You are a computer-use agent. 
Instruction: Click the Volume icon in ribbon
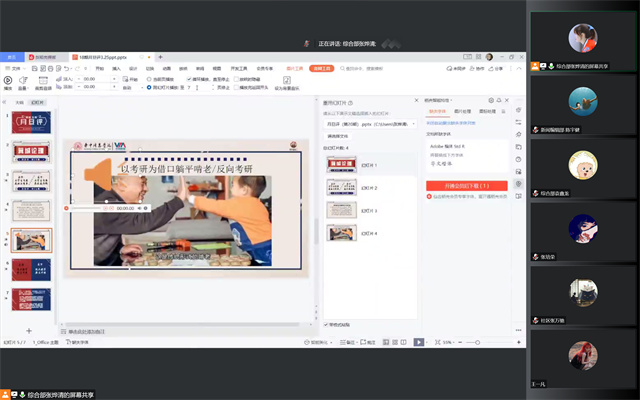pos(21,80)
